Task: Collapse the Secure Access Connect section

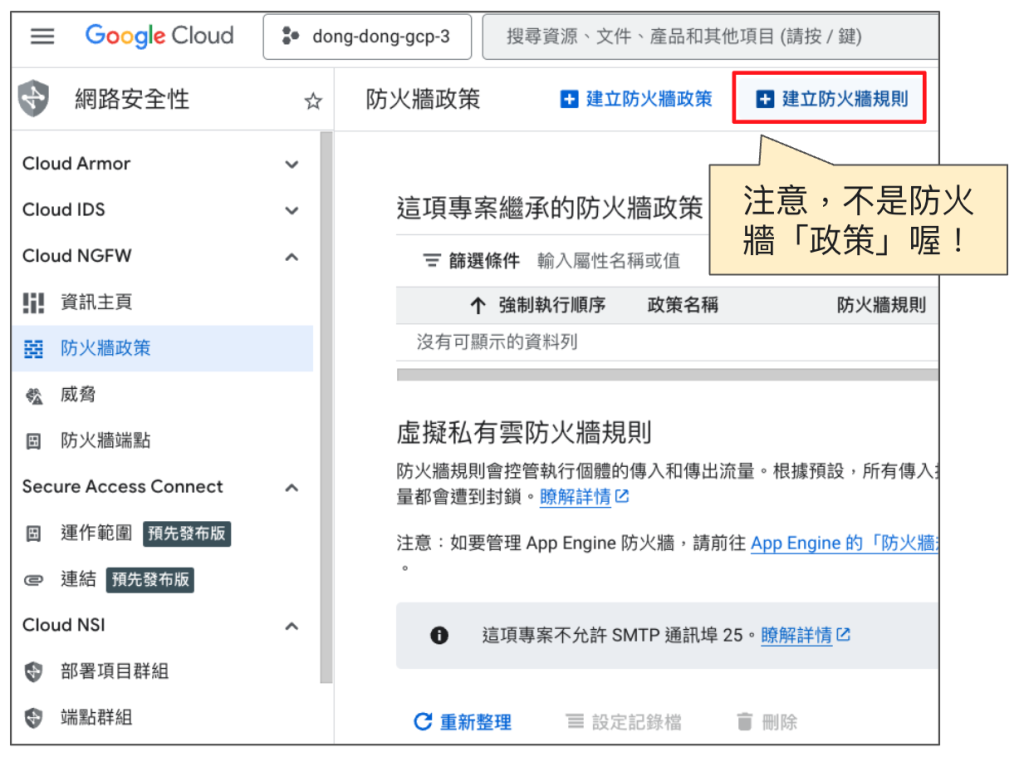Action: pyautogui.click(x=292, y=488)
